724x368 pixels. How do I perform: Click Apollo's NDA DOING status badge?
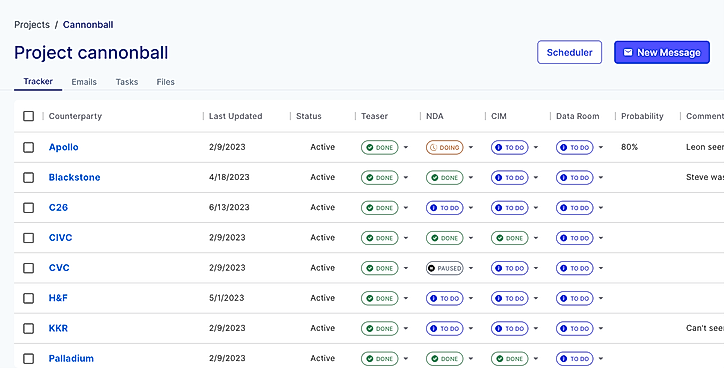point(444,147)
